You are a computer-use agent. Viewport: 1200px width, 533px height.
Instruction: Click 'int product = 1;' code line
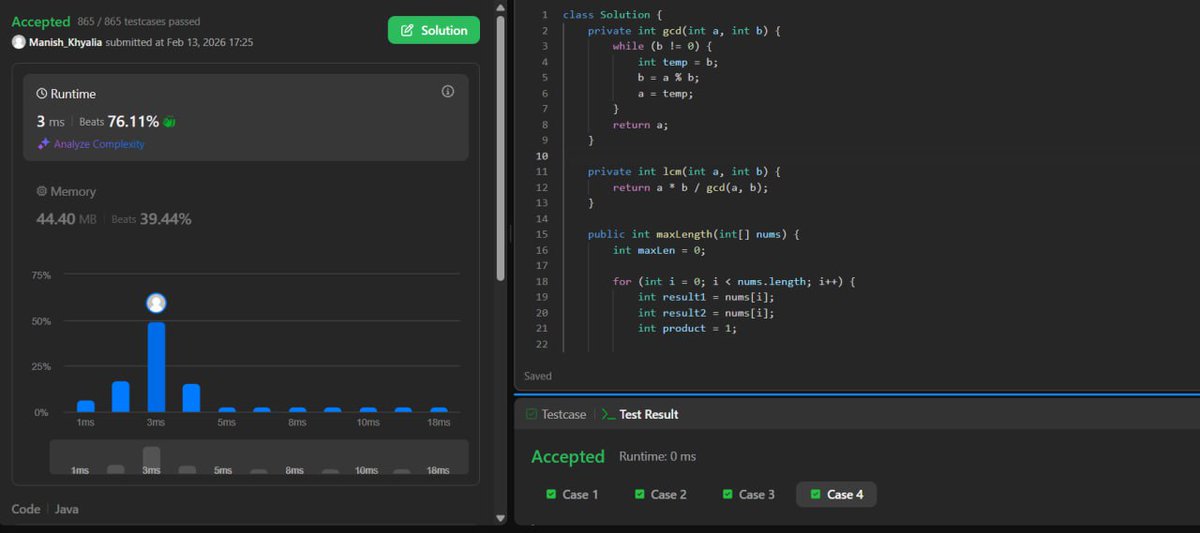point(687,328)
